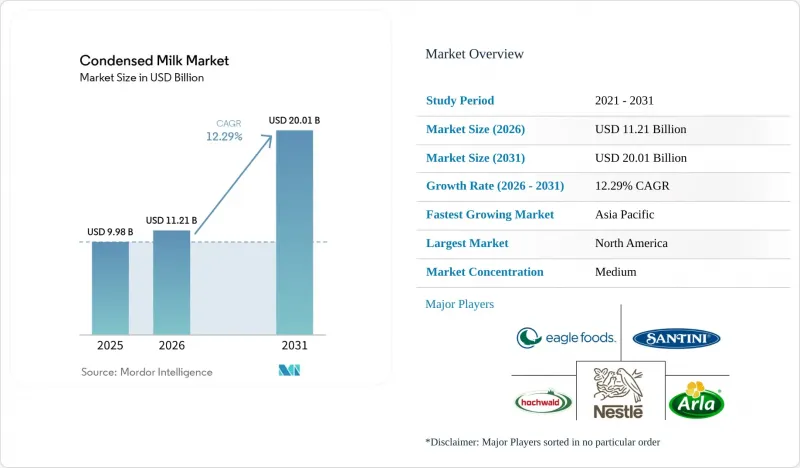Click the eagle foods logo

coord(566,338)
